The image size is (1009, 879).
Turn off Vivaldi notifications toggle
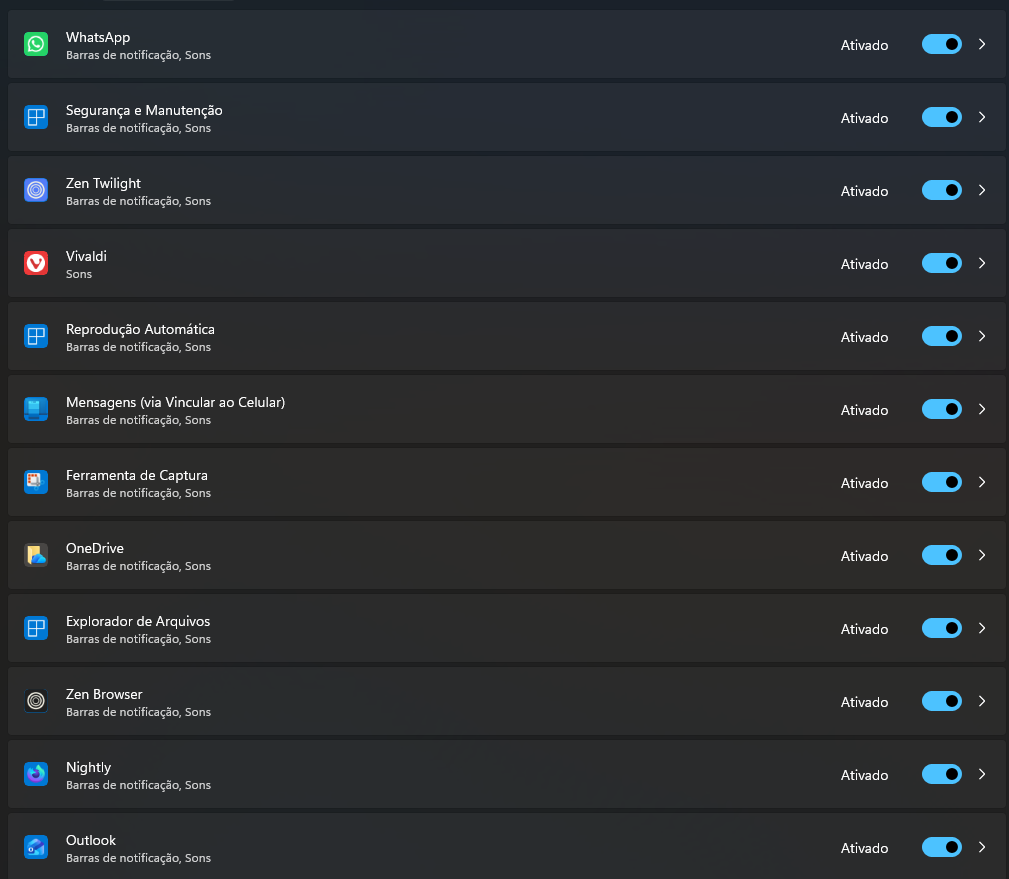(941, 263)
